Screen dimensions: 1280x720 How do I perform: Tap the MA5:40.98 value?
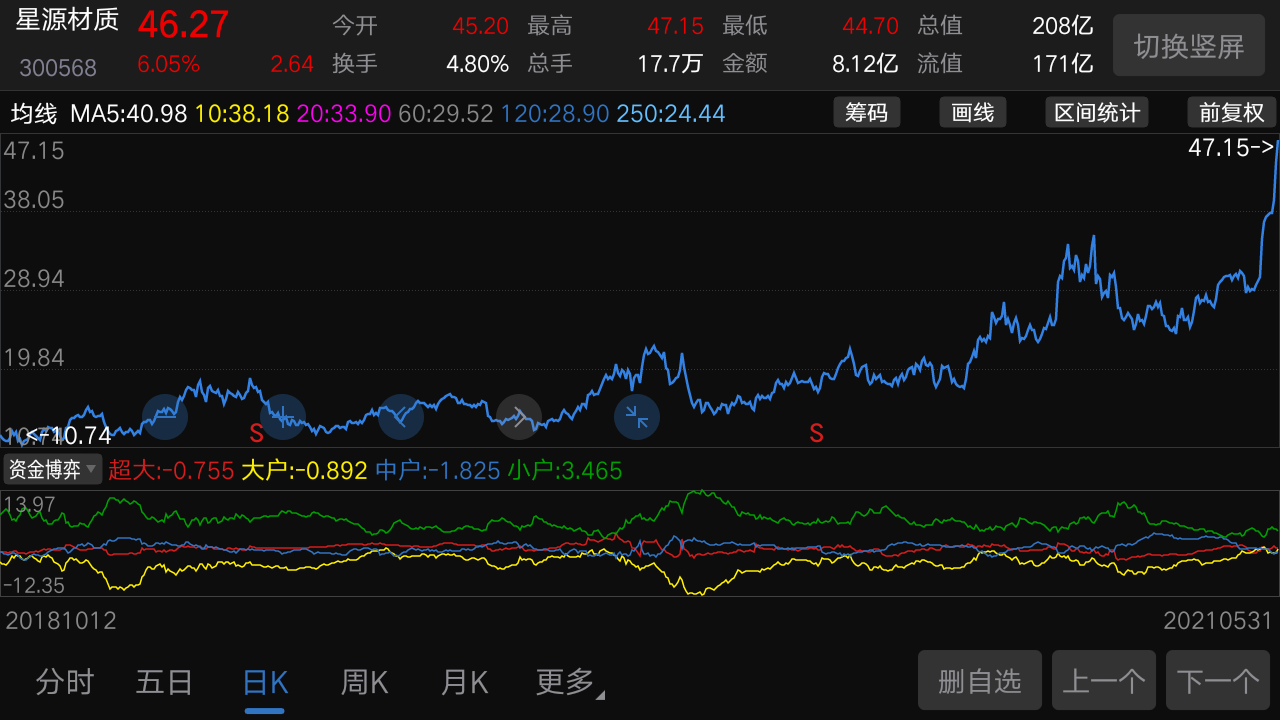click(129, 113)
